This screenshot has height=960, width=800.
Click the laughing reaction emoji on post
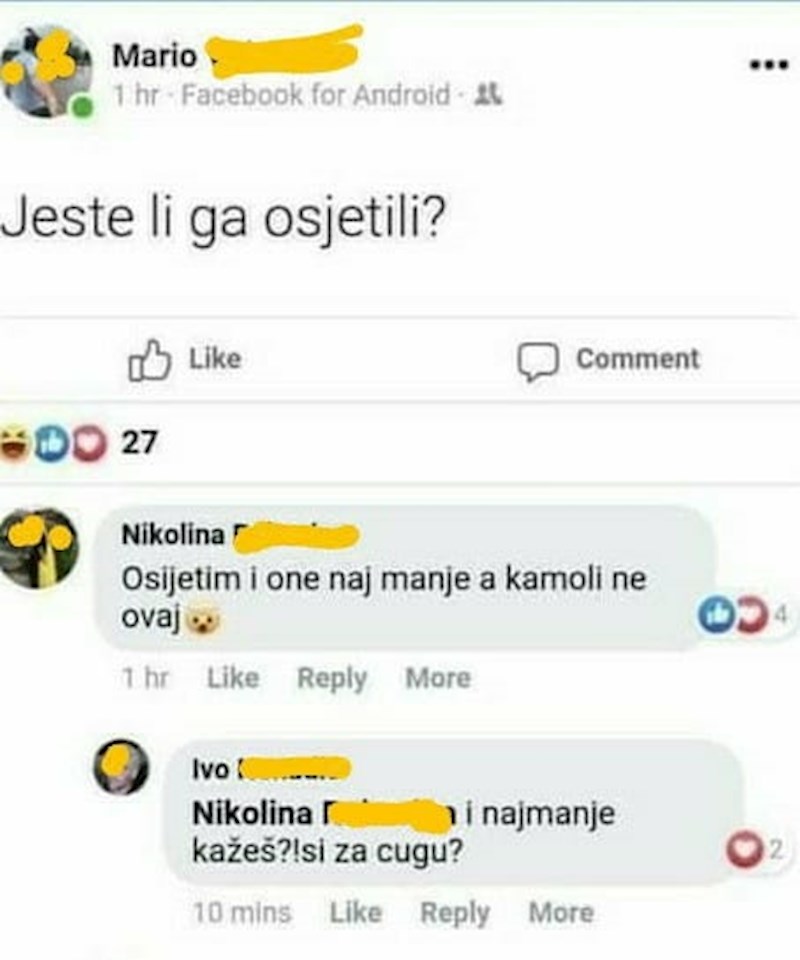point(14,443)
